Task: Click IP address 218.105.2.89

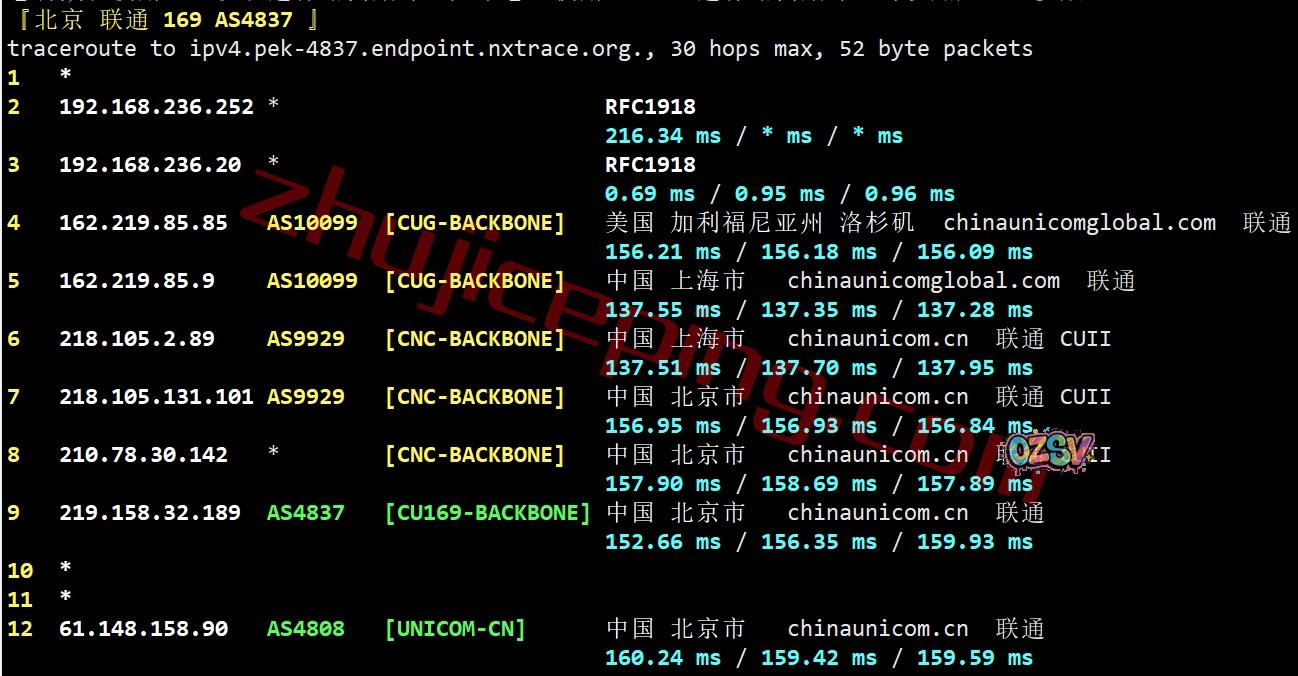Action: 137,338
